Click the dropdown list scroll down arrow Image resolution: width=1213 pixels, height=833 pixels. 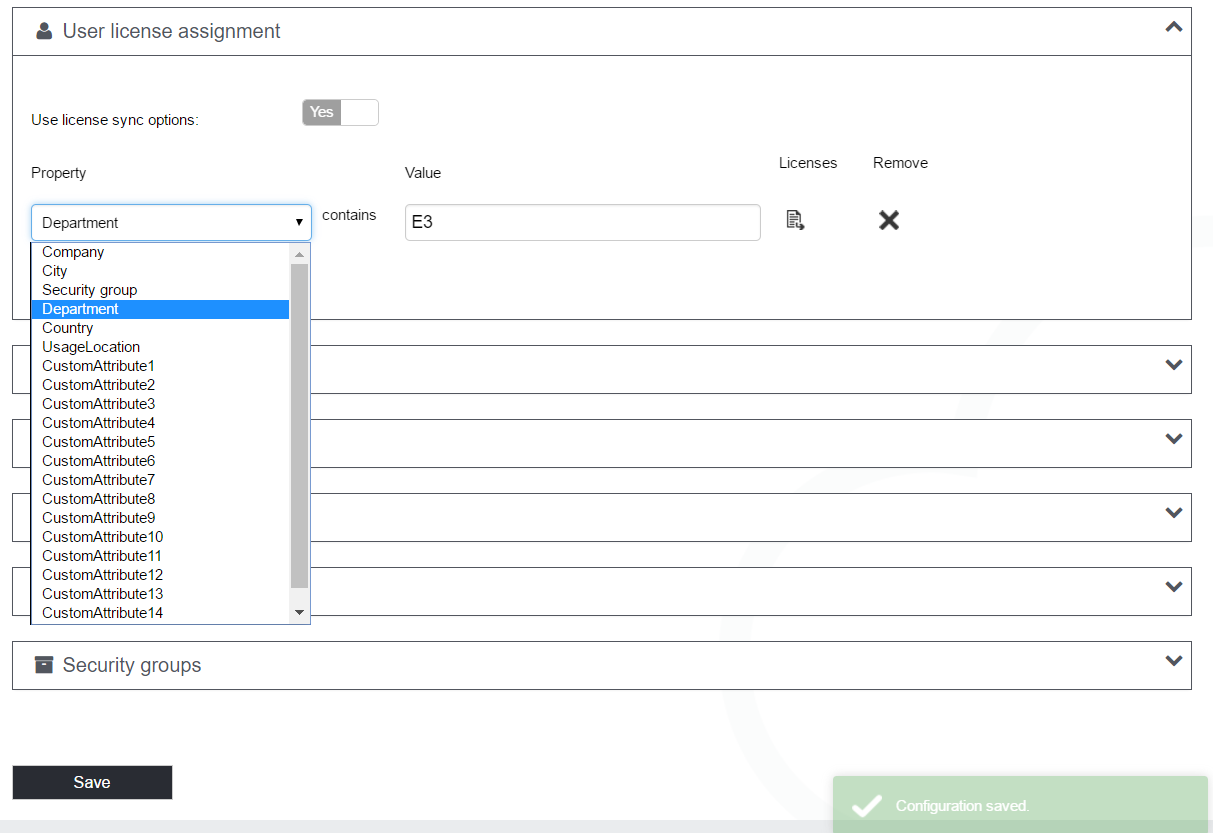pyautogui.click(x=299, y=612)
